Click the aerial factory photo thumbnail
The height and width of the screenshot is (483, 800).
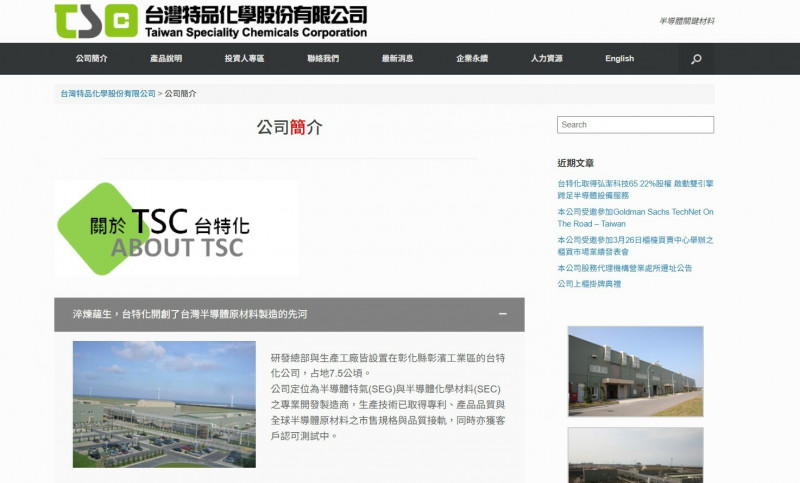(x=164, y=404)
